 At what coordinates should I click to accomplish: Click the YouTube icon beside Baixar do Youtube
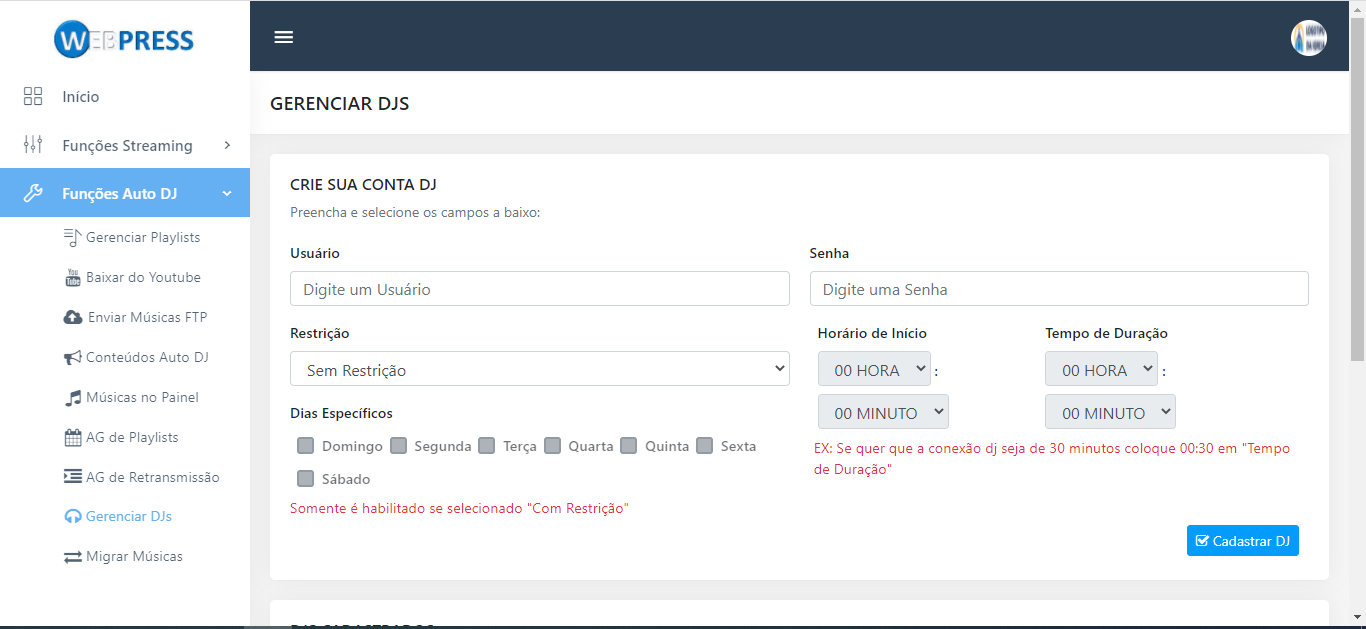click(x=73, y=277)
